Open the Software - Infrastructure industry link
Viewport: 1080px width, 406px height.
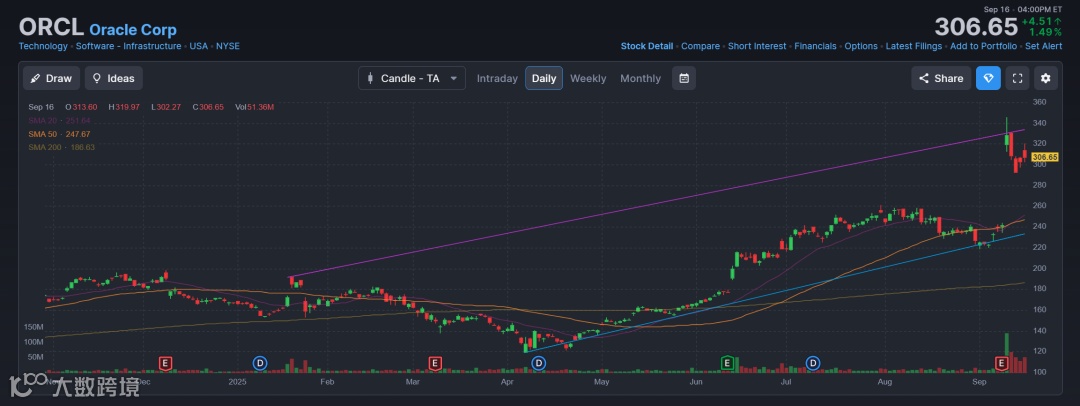128,46
